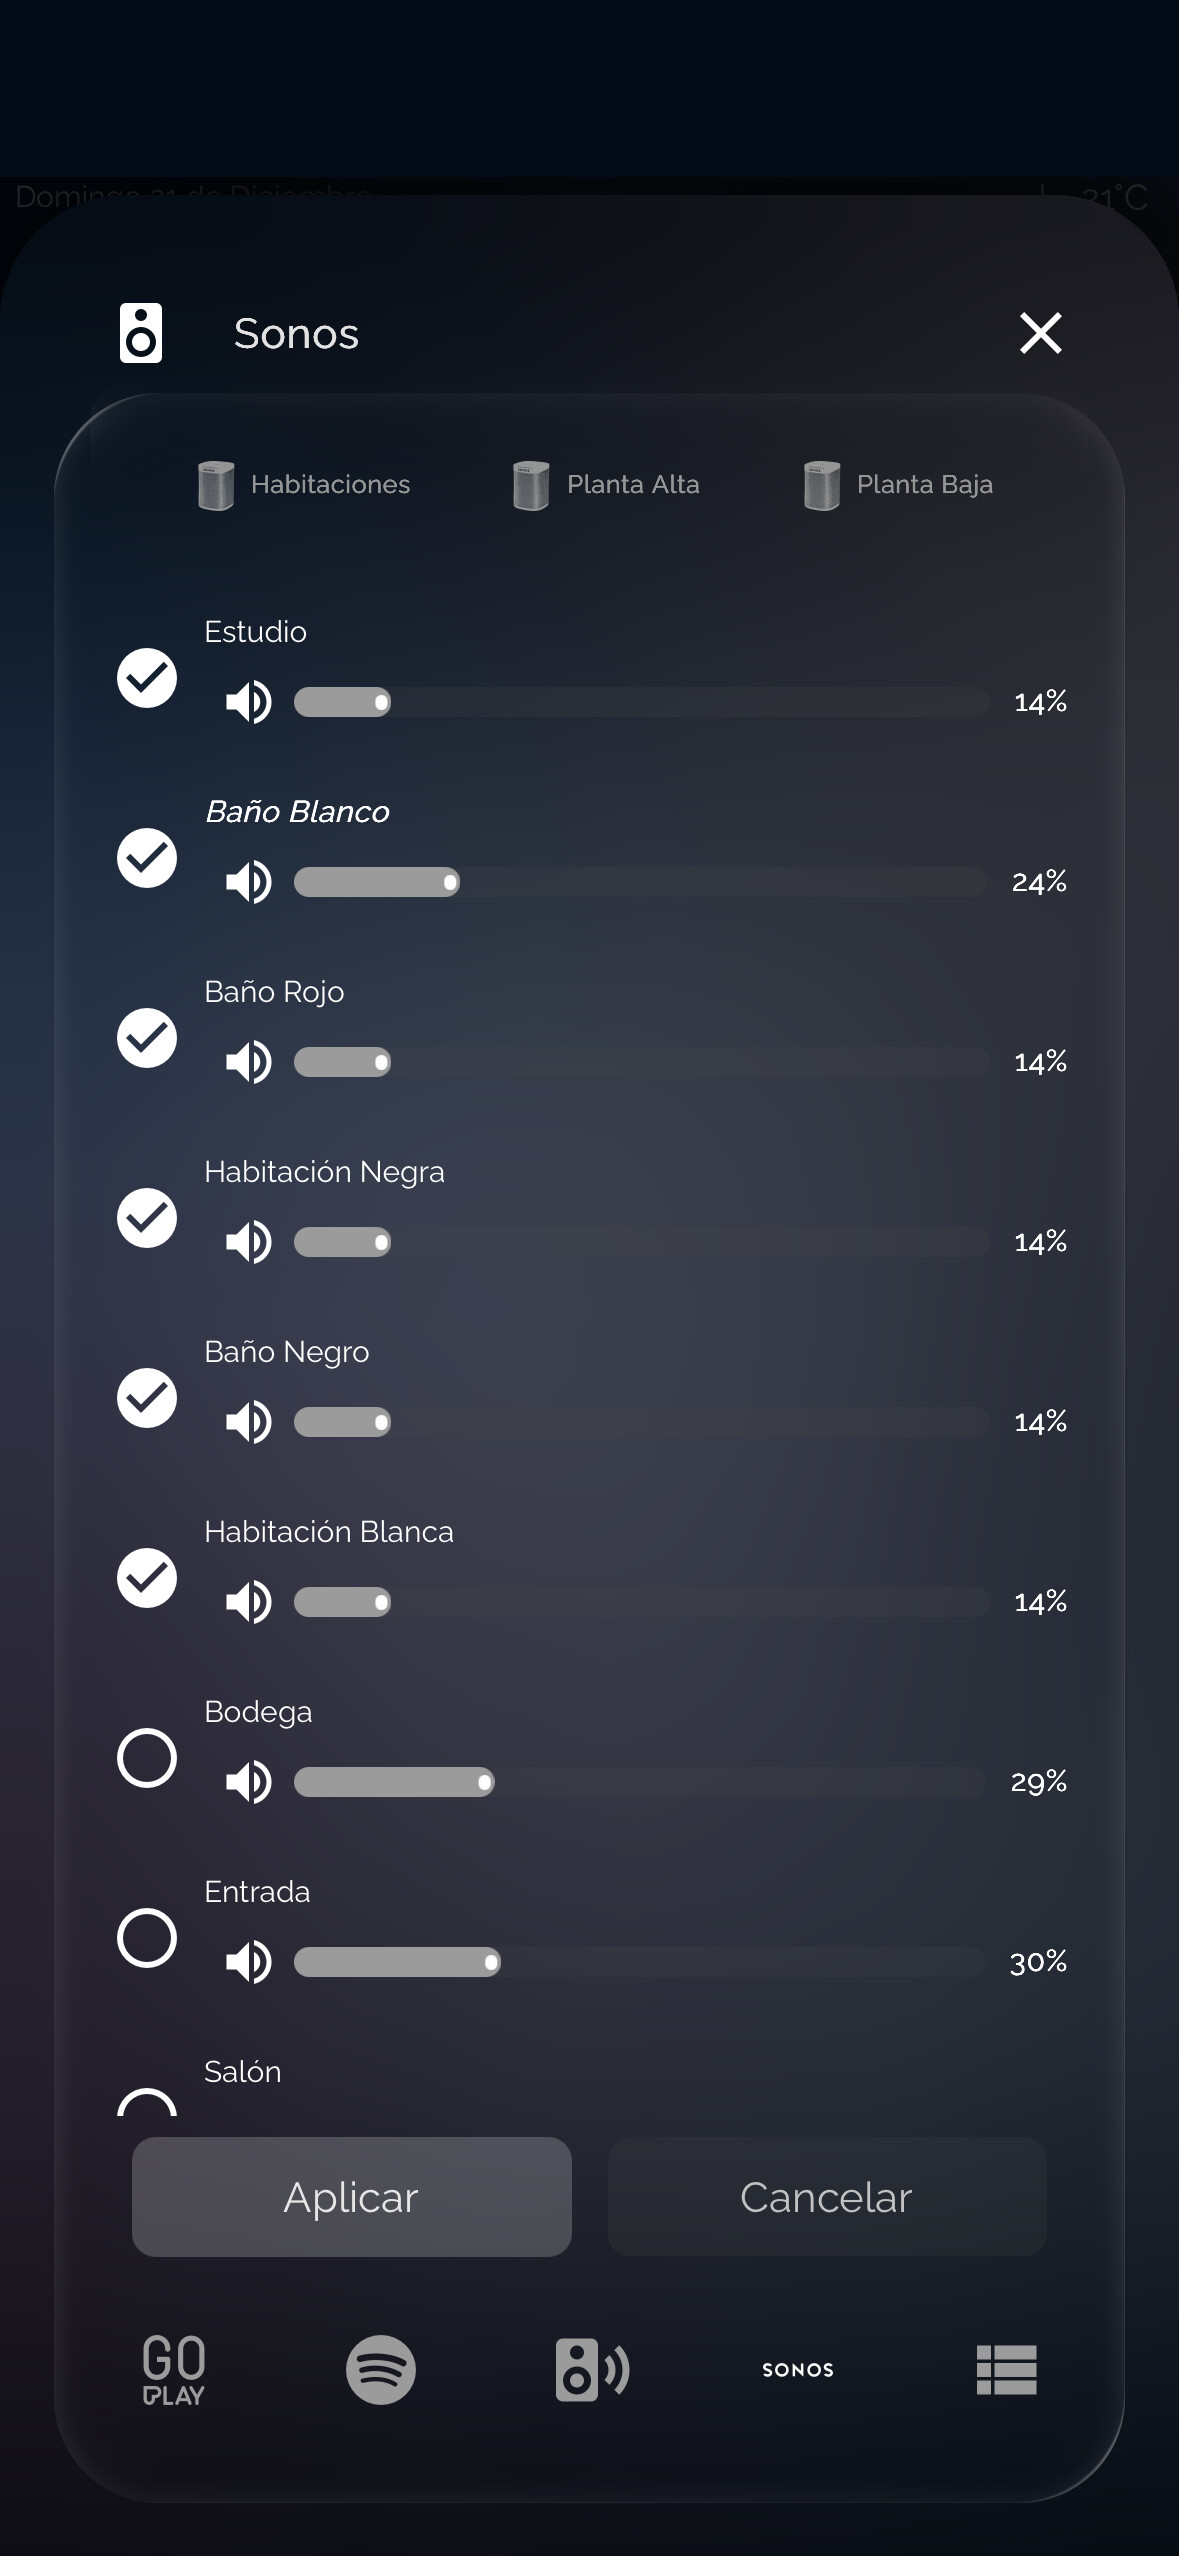Tap the Go Play icon
The width and height of the screenshot is (1179, 2556).
pos(174,2369)
